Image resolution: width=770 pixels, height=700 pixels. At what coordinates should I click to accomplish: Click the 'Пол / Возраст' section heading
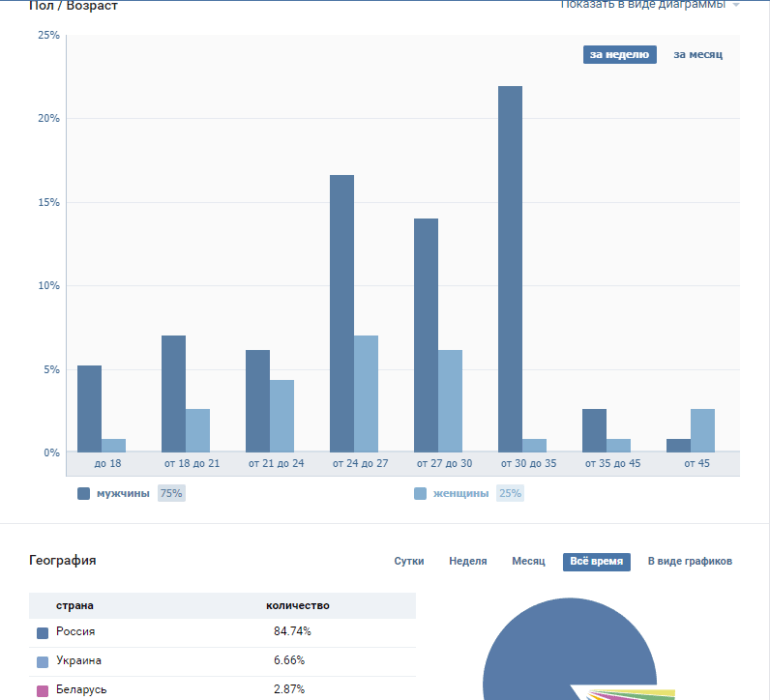coord(74,5)
